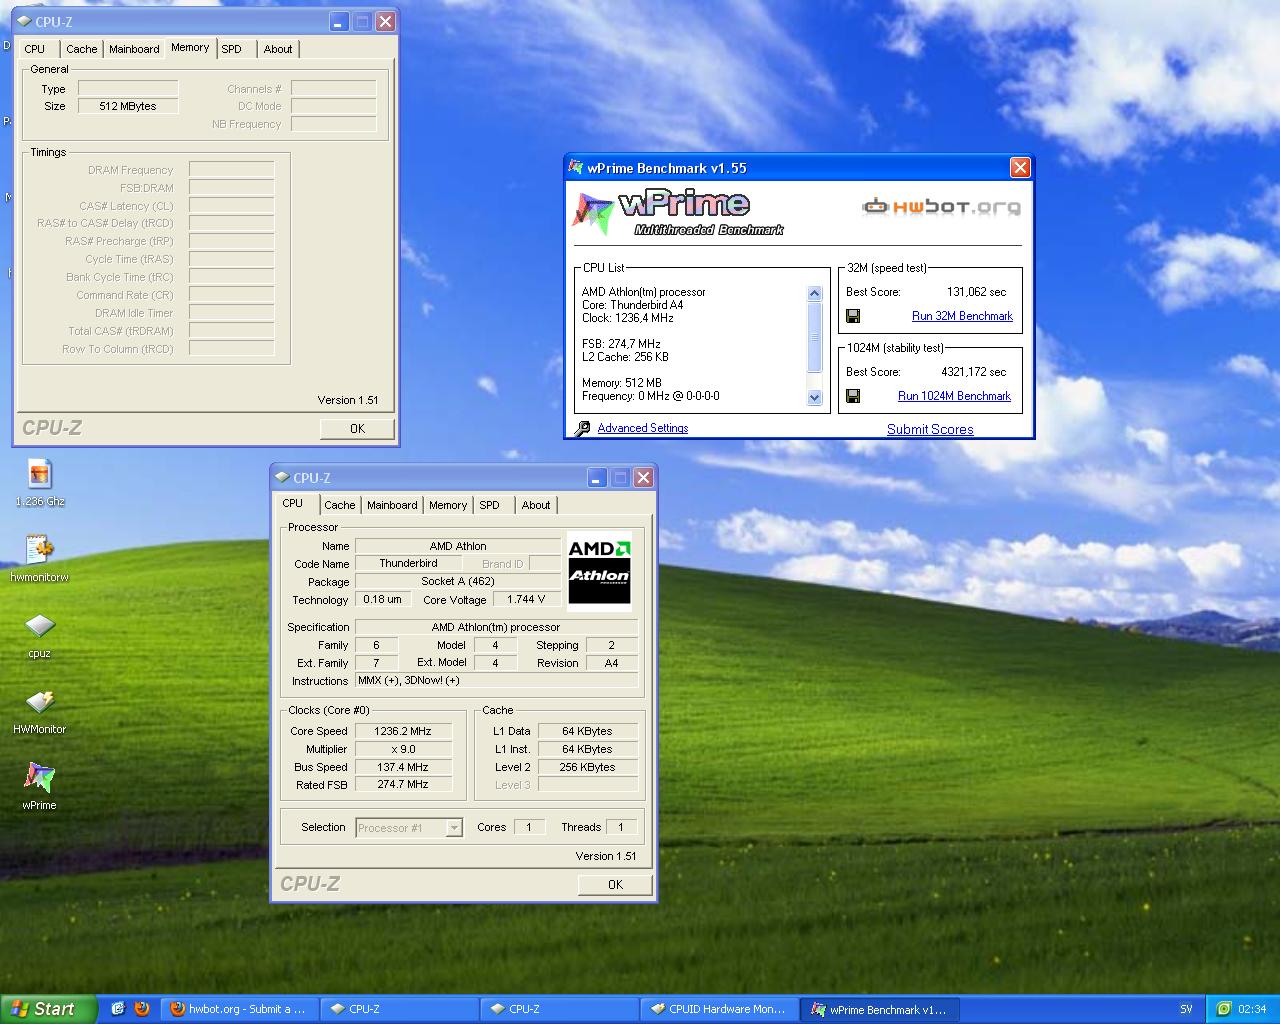Select the Cache tab in the upper CPU-Z window
1280x1024 pixels.
82,49
